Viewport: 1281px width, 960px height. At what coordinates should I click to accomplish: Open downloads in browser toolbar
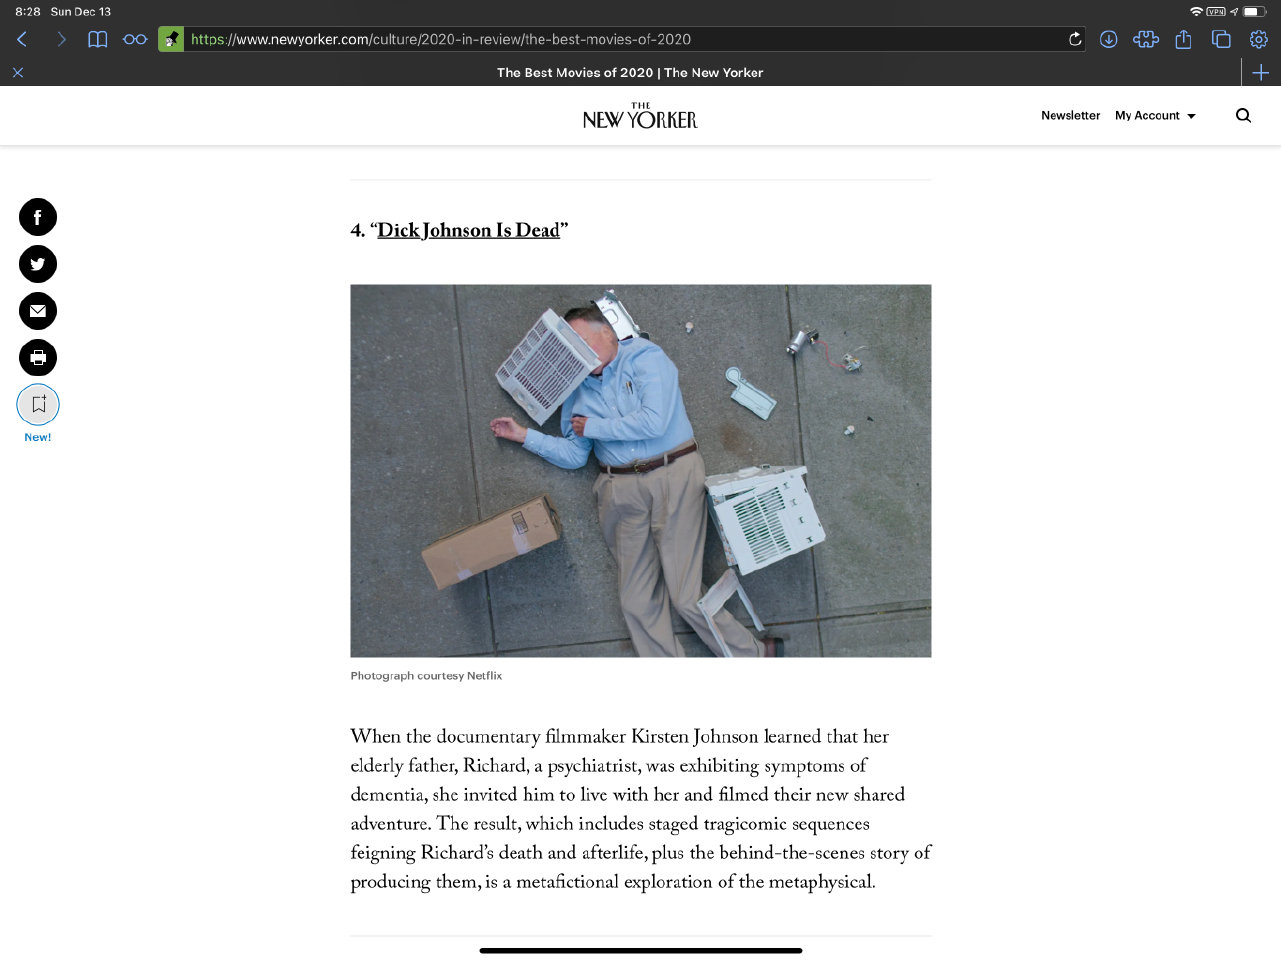1109,39
